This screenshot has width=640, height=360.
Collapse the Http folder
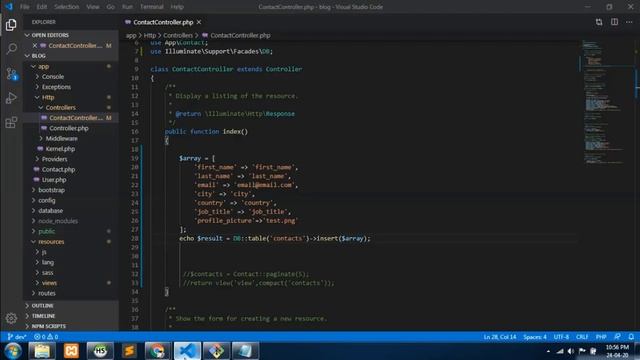pos(70,97)
